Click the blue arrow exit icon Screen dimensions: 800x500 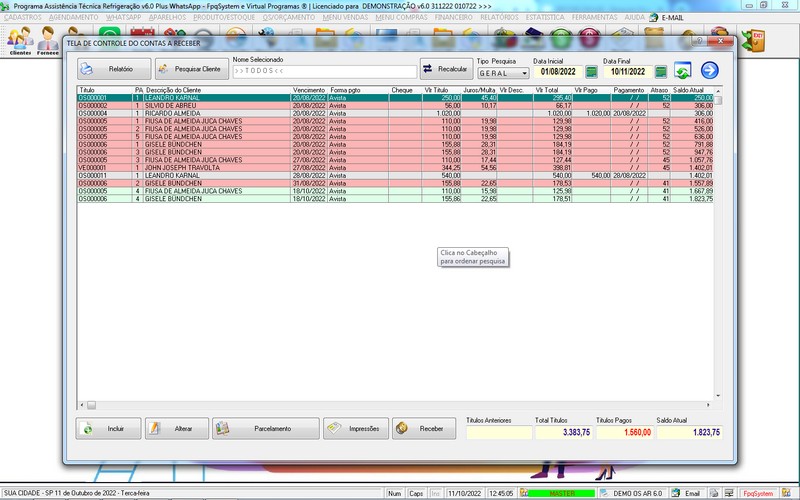click(710, 70)
